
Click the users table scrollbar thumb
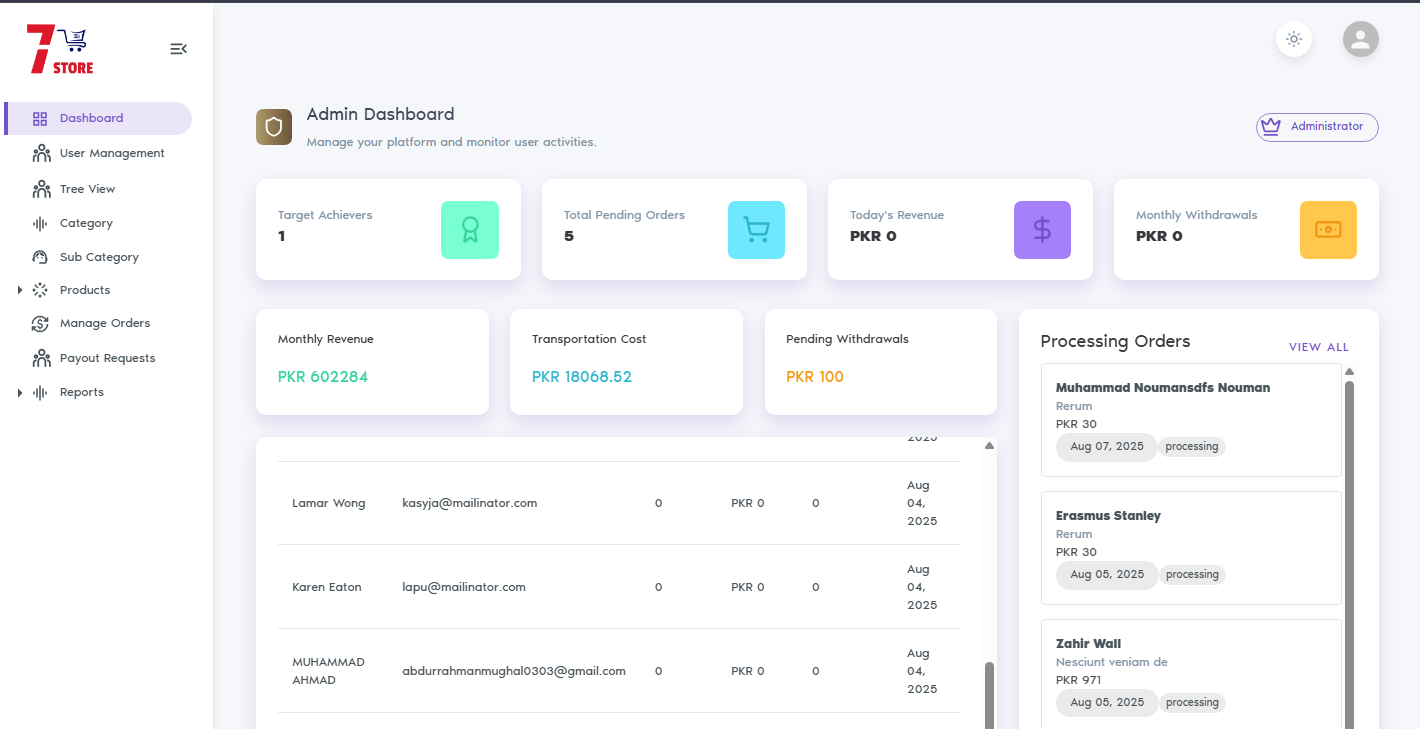pyautogui.click(x=990, y=695)
